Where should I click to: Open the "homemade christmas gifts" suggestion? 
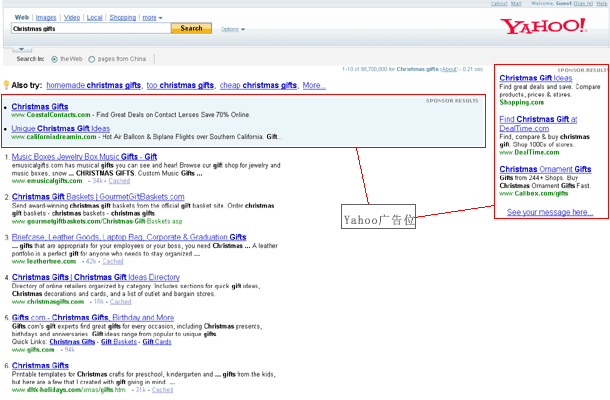click(93, 86)
